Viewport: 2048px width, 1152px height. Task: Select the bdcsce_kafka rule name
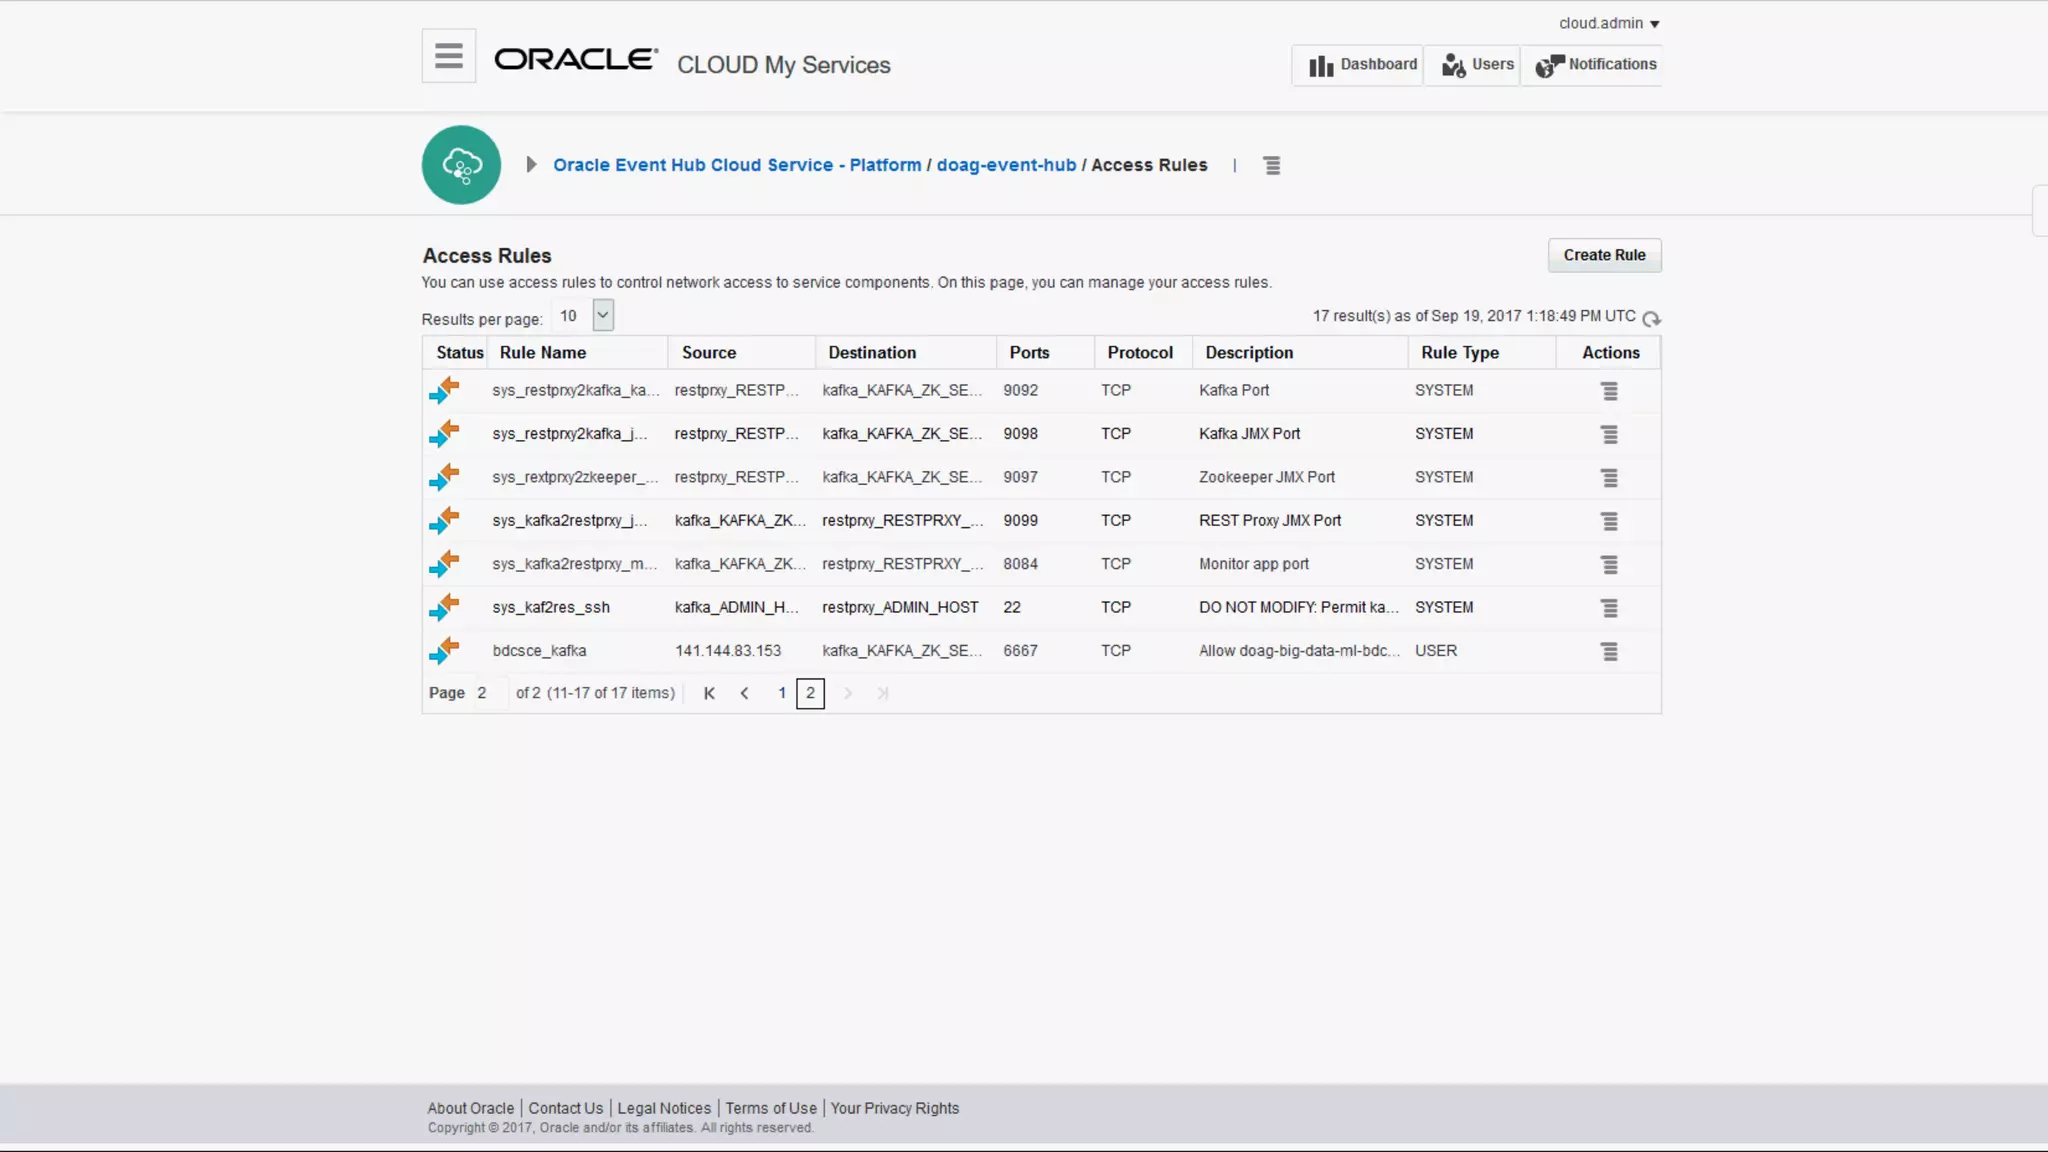coord(539,651)
